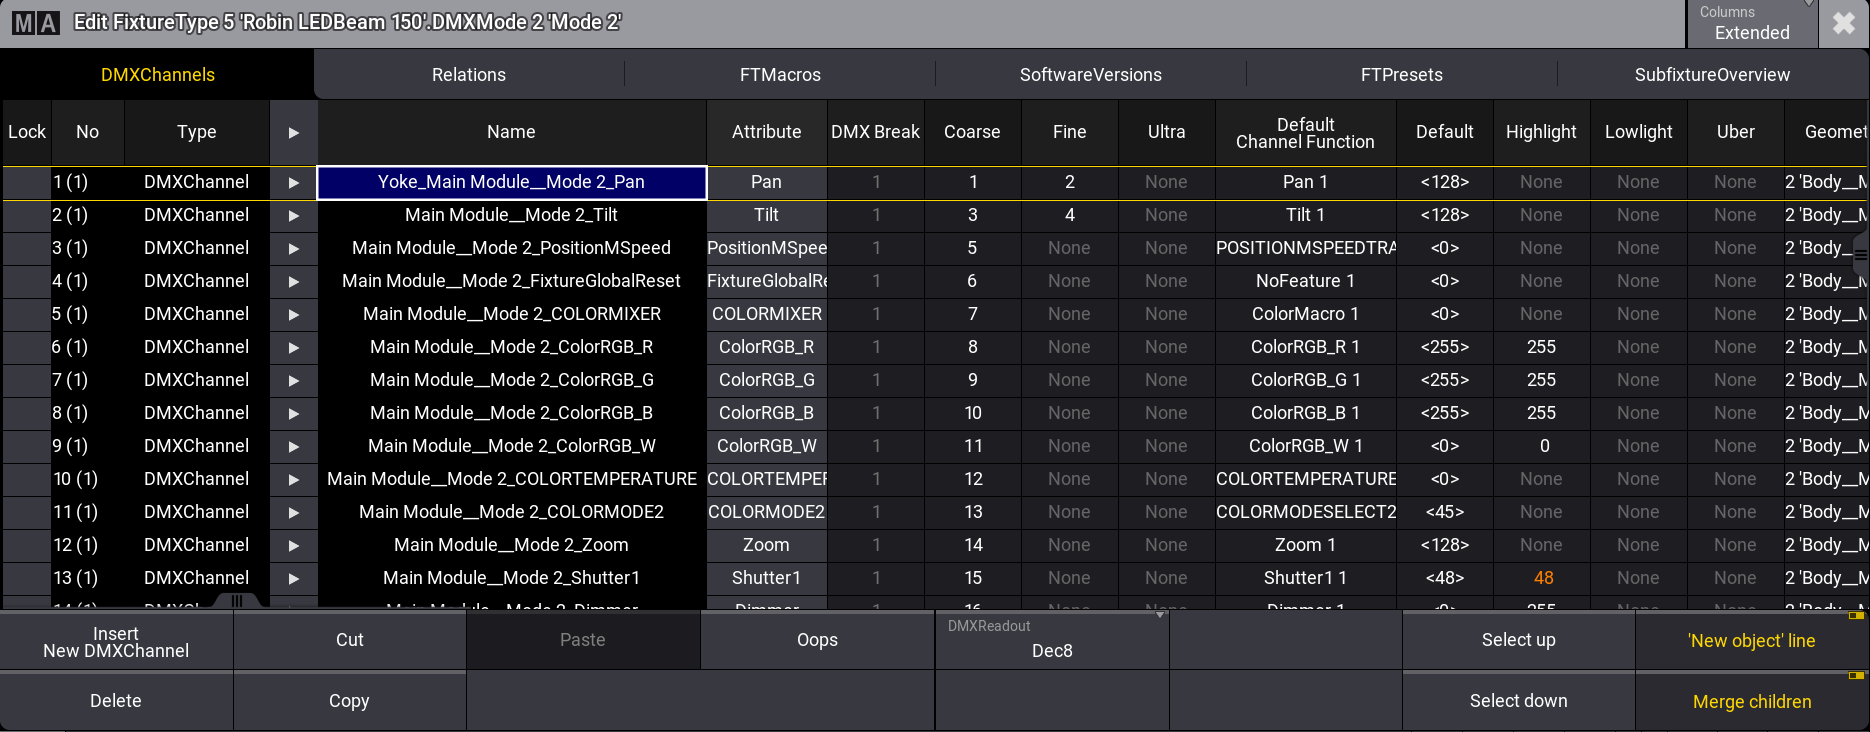The image size is (1870, 732).
Task: Click the Default Channel Function column header
Action: 1305,133
